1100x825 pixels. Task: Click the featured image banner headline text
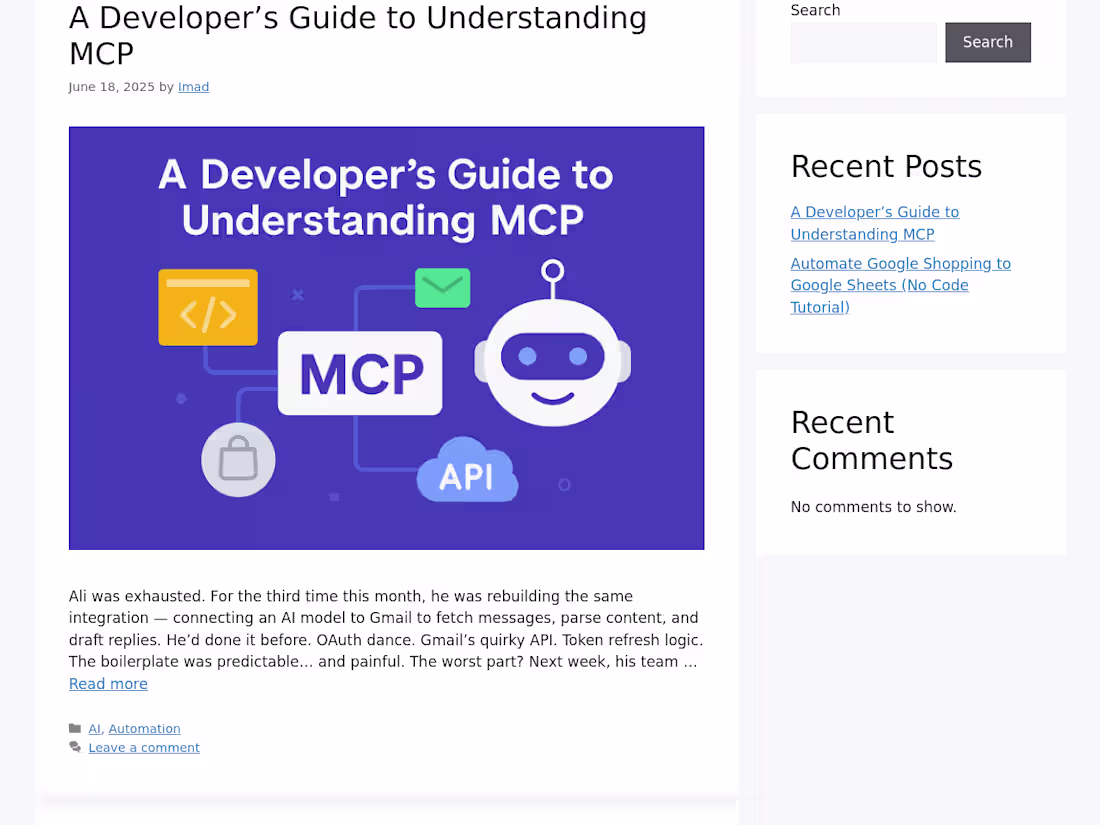pos(386,197)
